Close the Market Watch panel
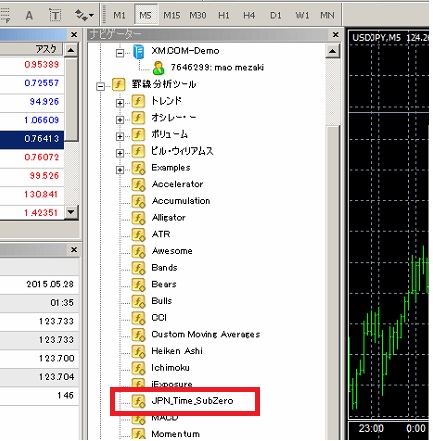 coord(74,34)
